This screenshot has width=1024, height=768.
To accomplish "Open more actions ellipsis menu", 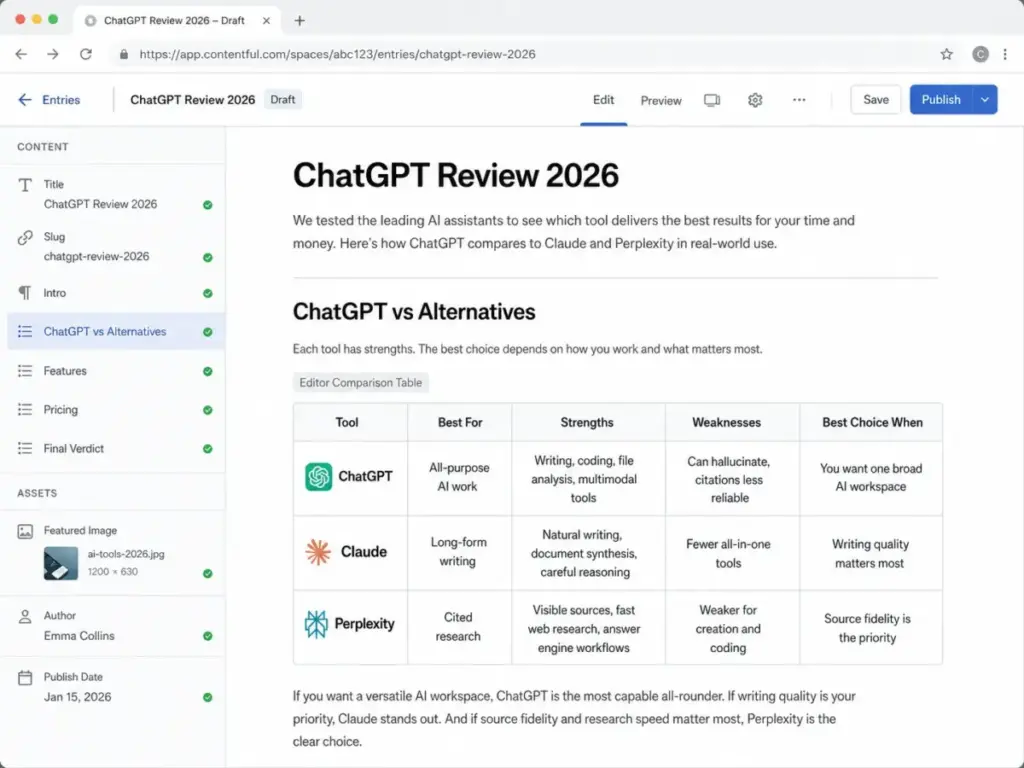I will point(799,100).
